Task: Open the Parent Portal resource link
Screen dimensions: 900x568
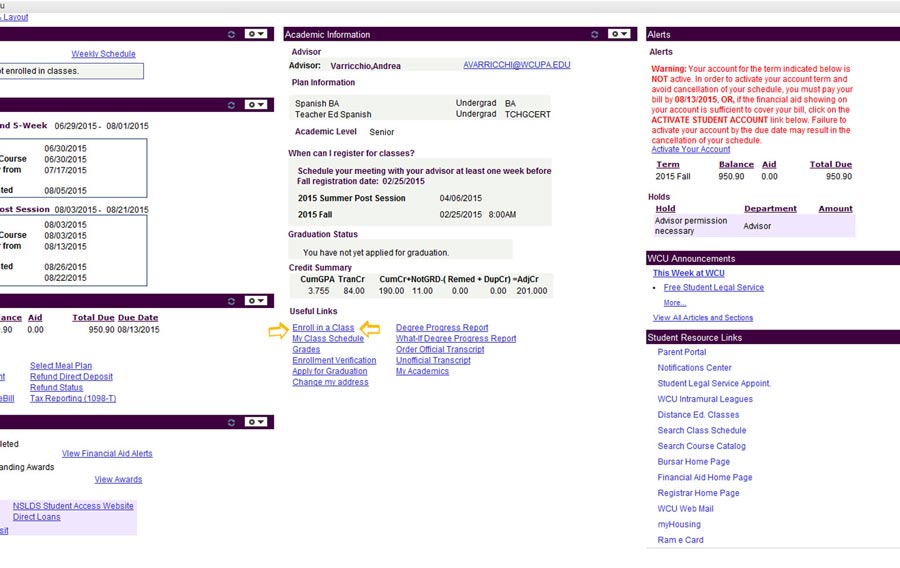Action: click(681, 352)
